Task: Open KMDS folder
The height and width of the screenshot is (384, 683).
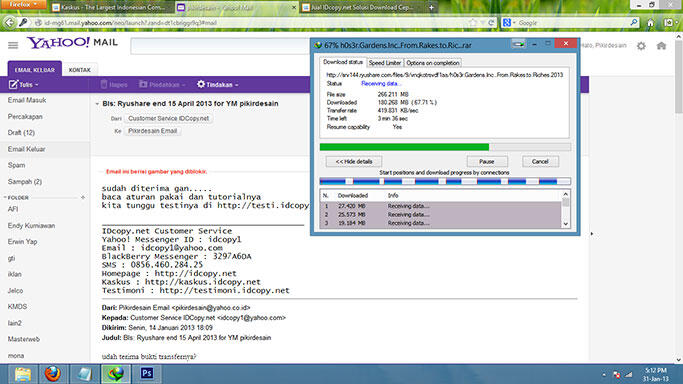Action: point(17,307)
